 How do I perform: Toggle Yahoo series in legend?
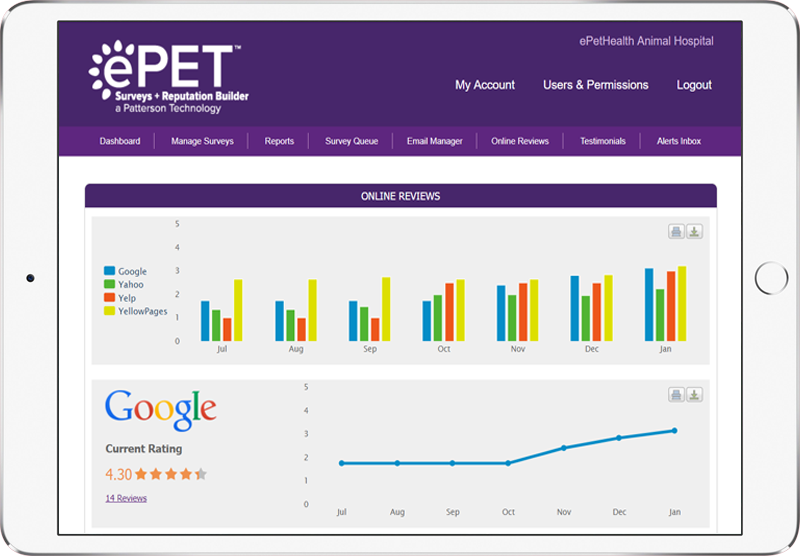(123, 285)
